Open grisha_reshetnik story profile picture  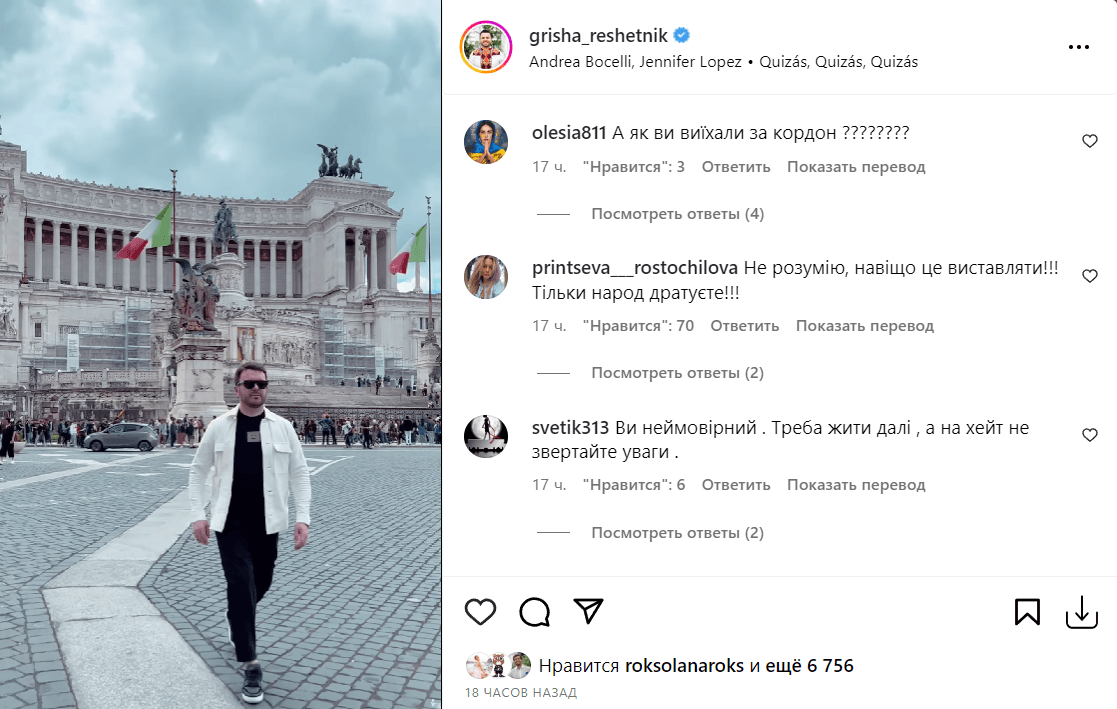click(x=486, y=47)
